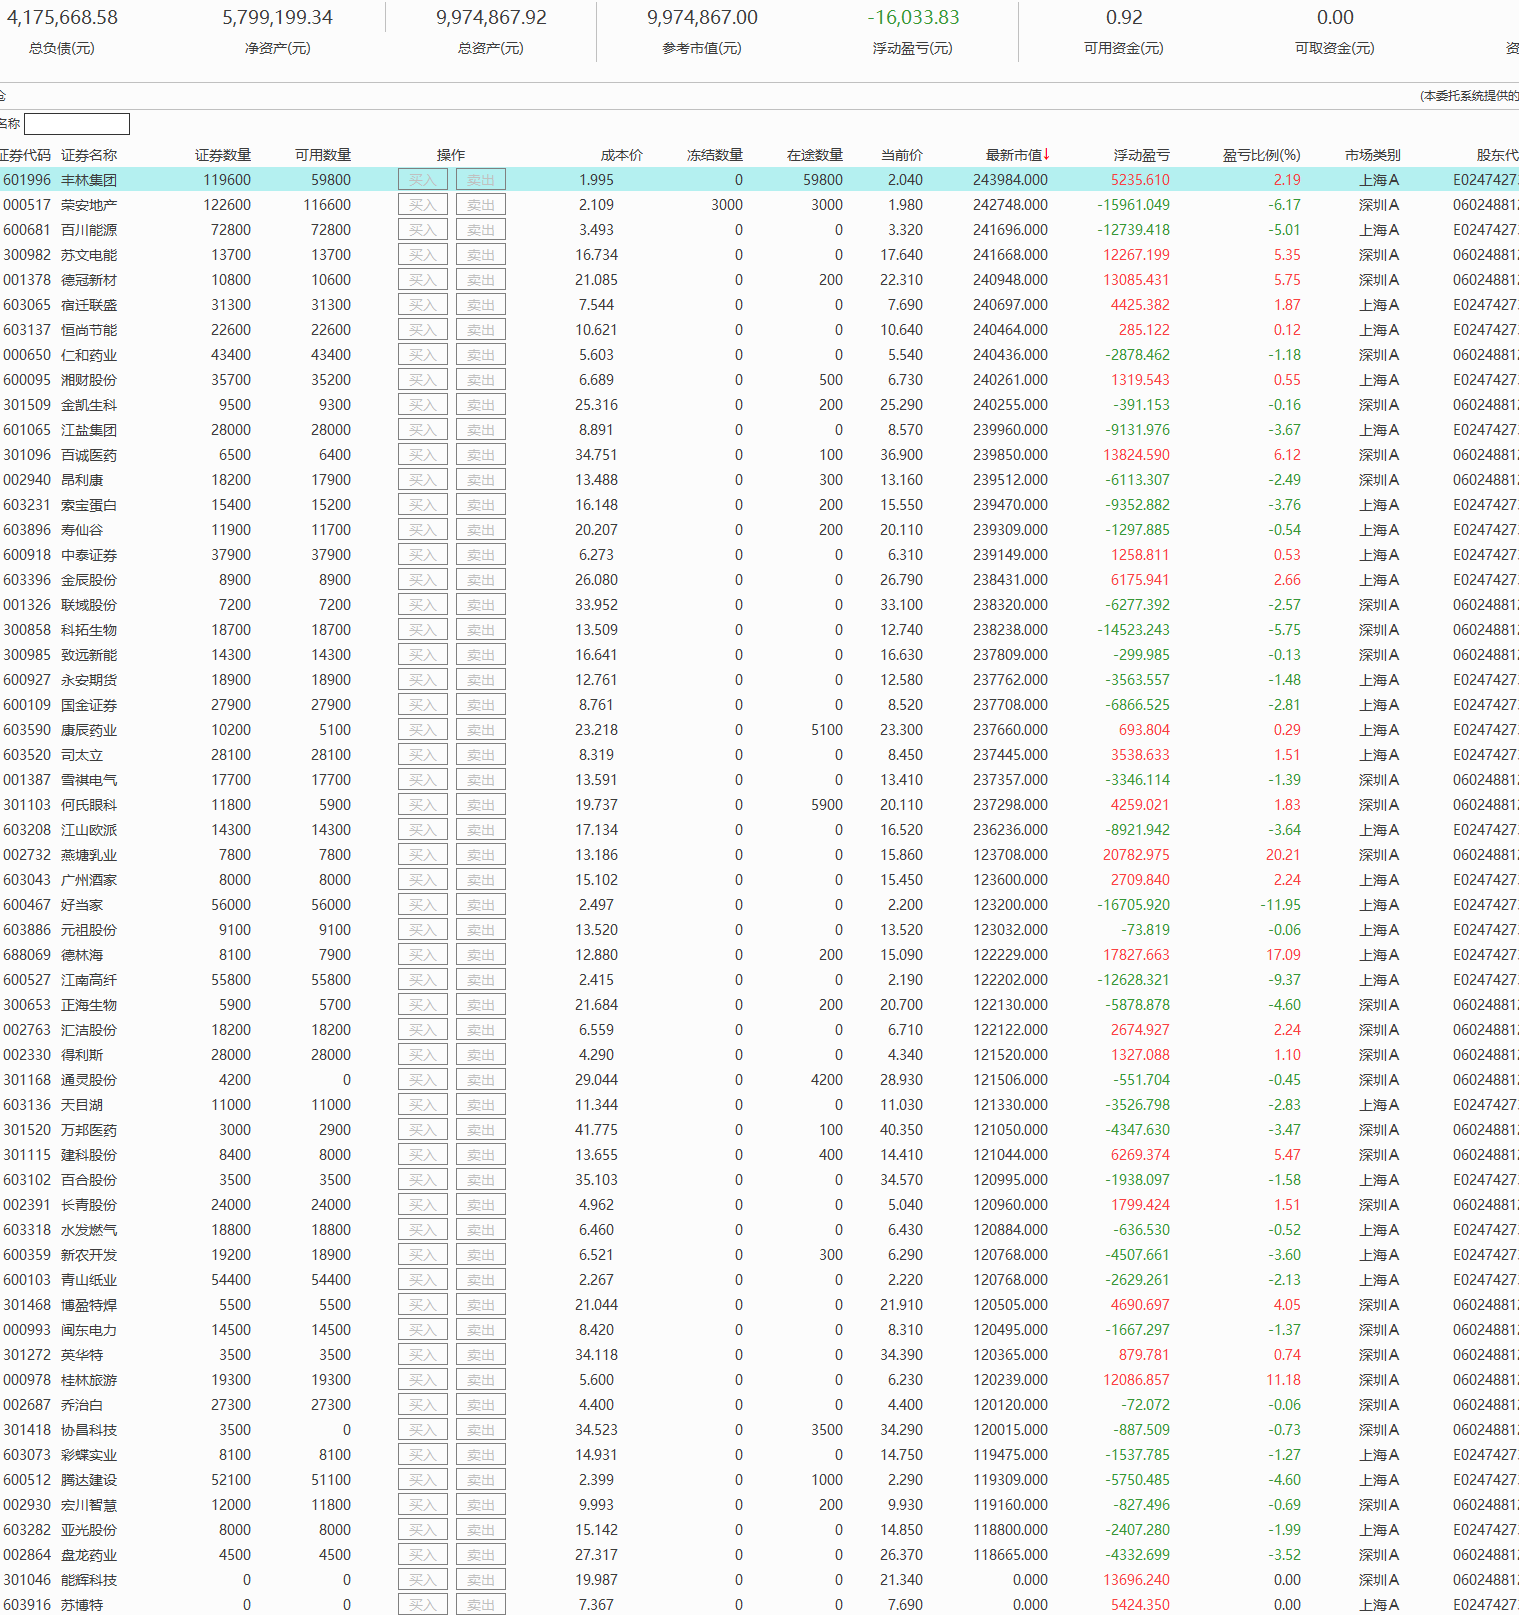Click the red sort arrow beside 最新市值
This screenshot has height=1615, width=1519.
tap(1047, 155)
